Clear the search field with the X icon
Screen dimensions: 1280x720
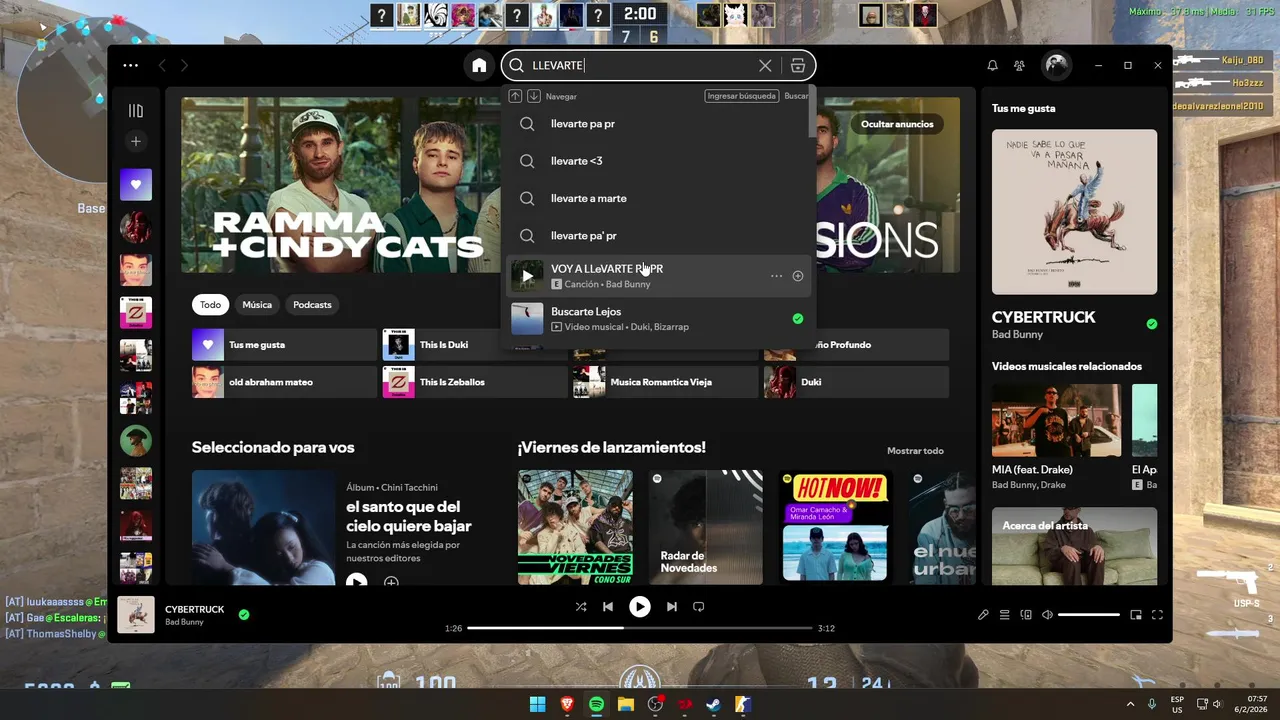[x=765, y=65]
